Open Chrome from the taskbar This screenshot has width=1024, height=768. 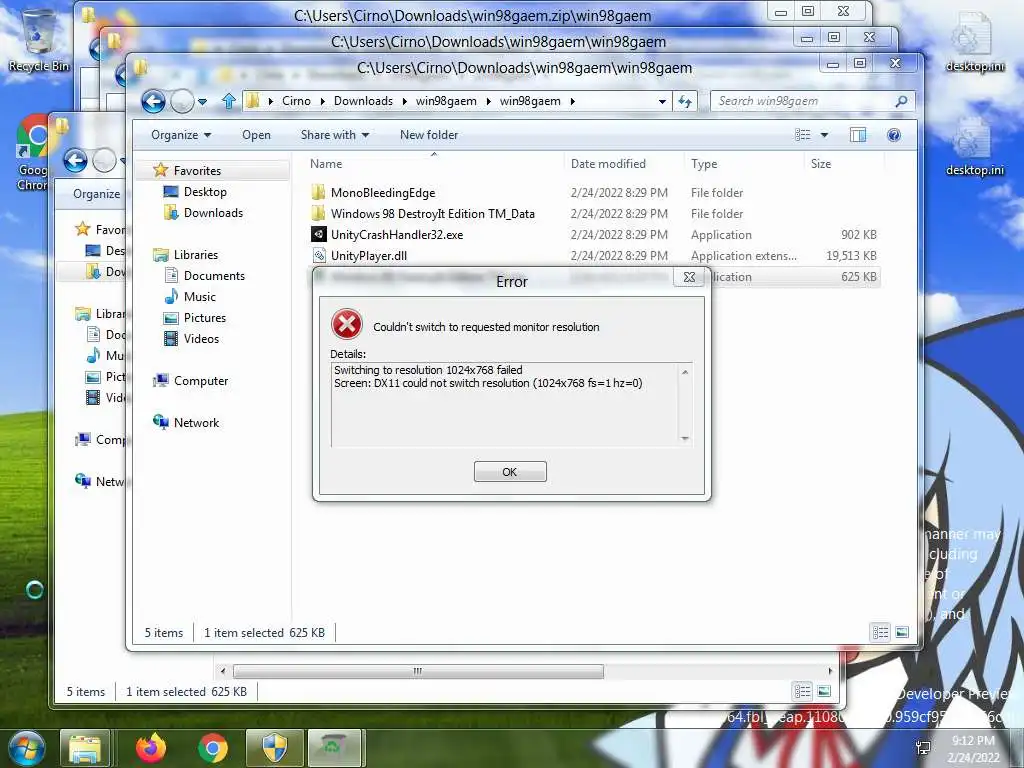point(213,748)
